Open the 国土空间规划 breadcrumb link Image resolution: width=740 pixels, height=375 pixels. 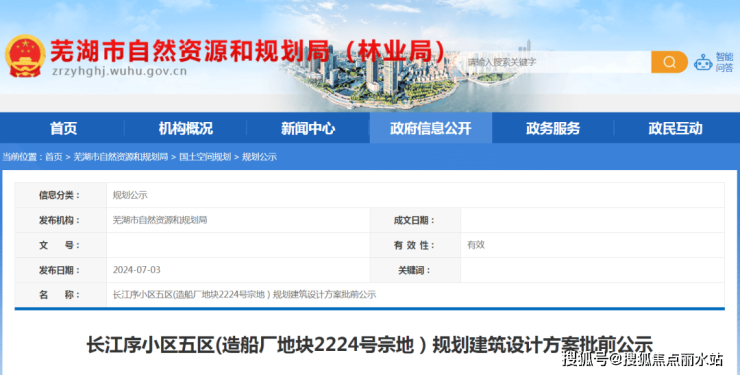(205, 157)
